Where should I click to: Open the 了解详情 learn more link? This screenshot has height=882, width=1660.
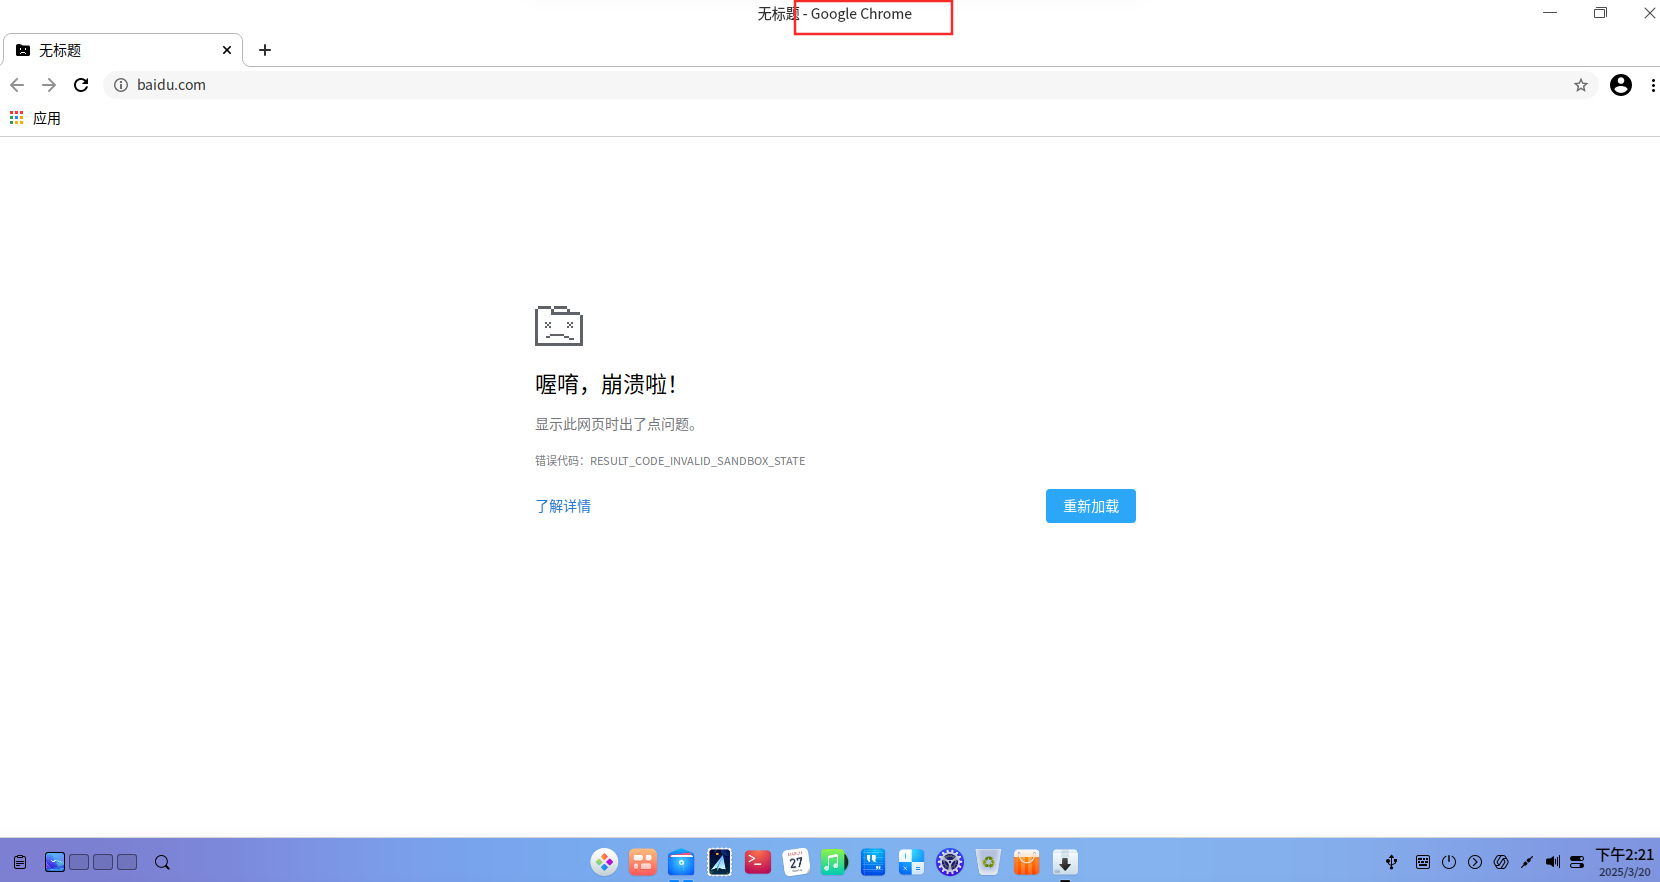click(x=563, y=506)
